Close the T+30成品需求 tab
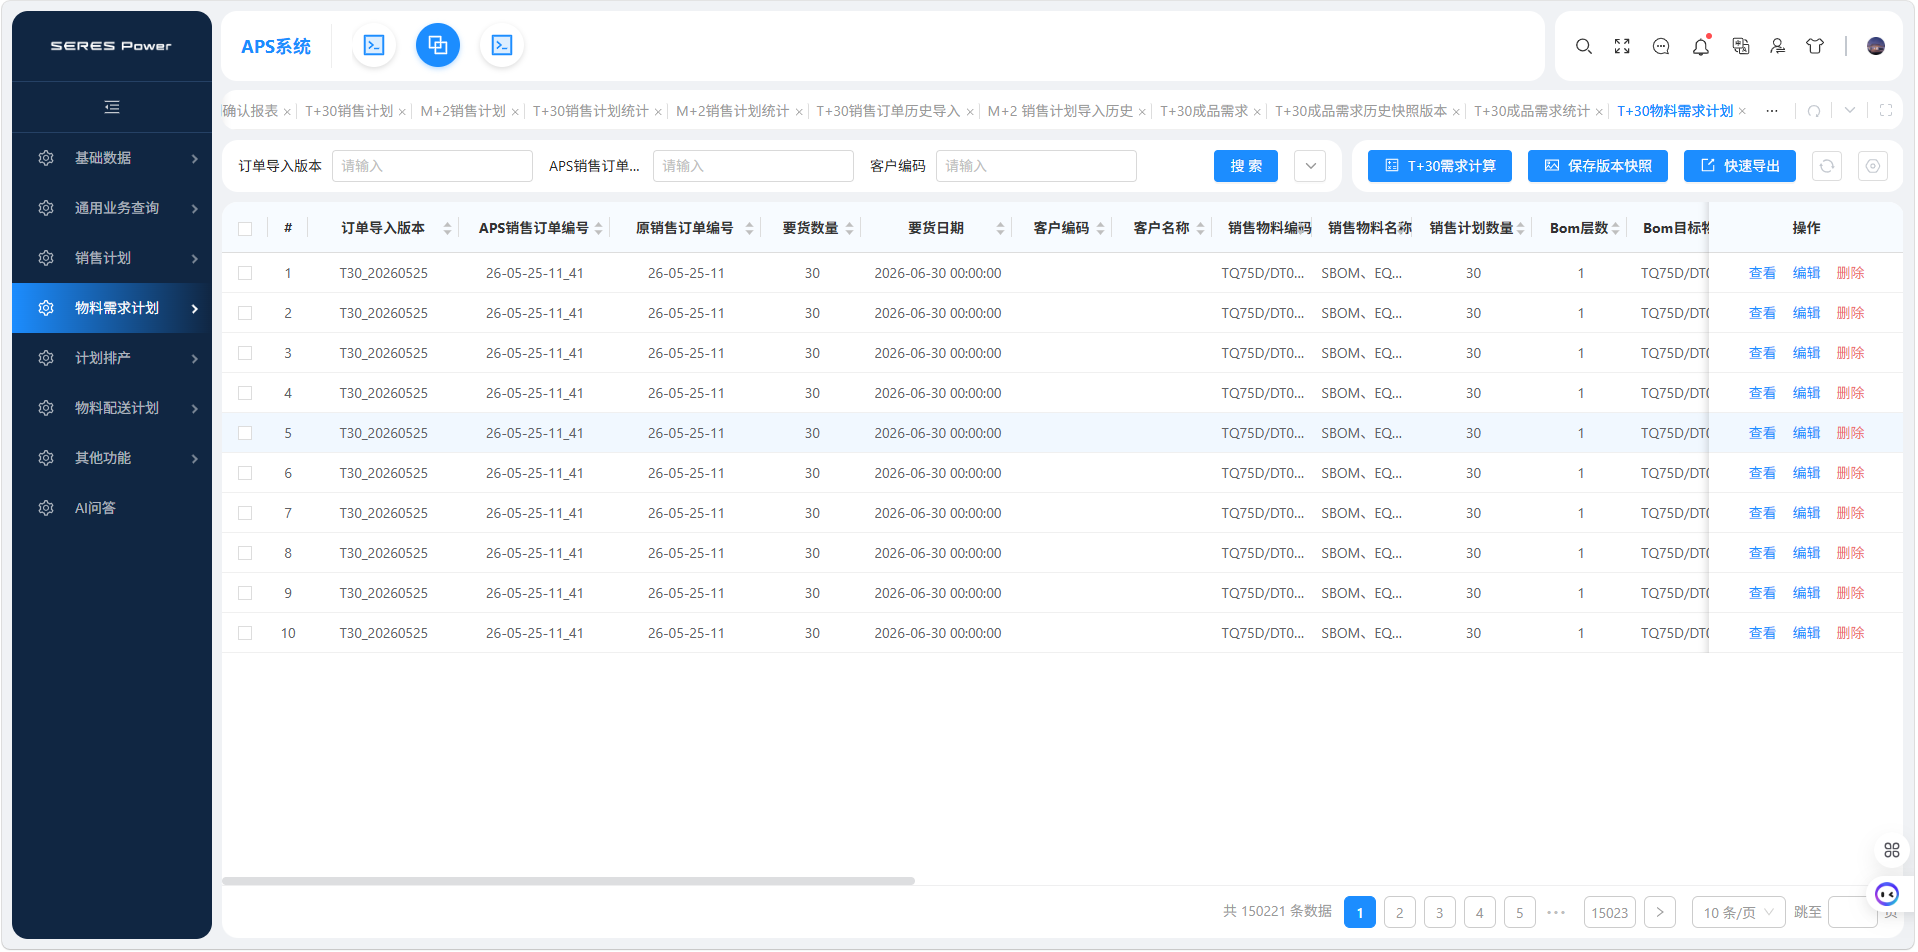The height and width of the screenshot is (952, 1918). tap(1257, 112)
